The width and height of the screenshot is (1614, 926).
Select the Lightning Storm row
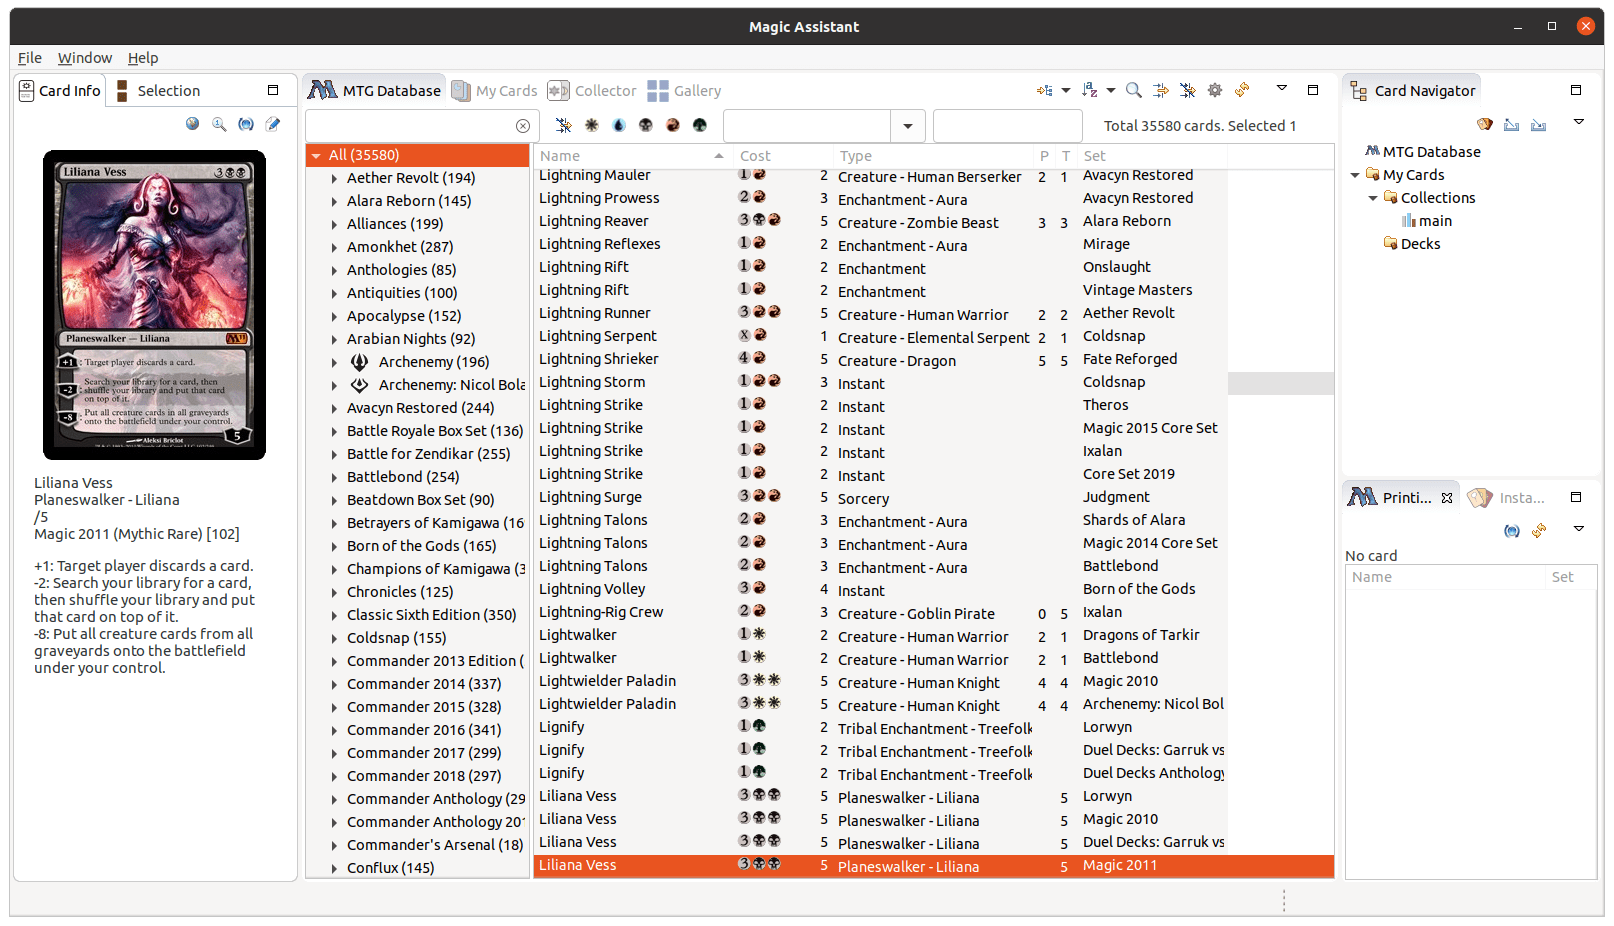click(934, 382)
